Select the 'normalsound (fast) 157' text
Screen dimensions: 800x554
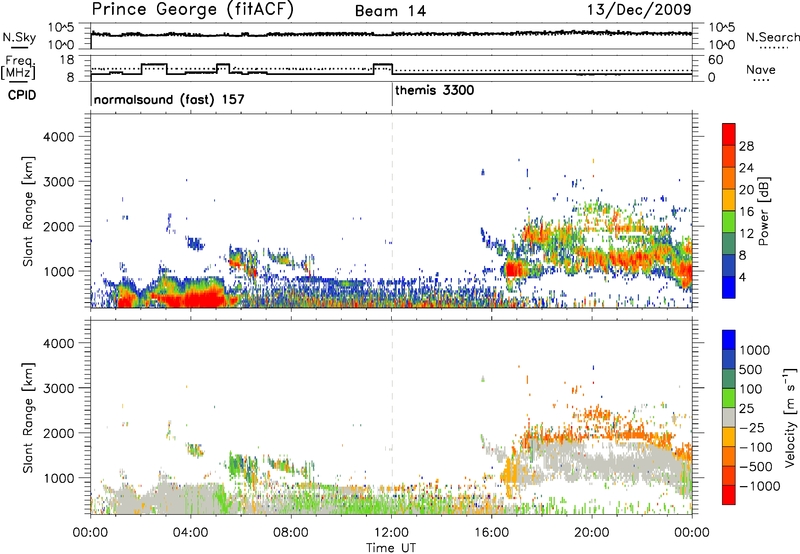tap(169, 99)
